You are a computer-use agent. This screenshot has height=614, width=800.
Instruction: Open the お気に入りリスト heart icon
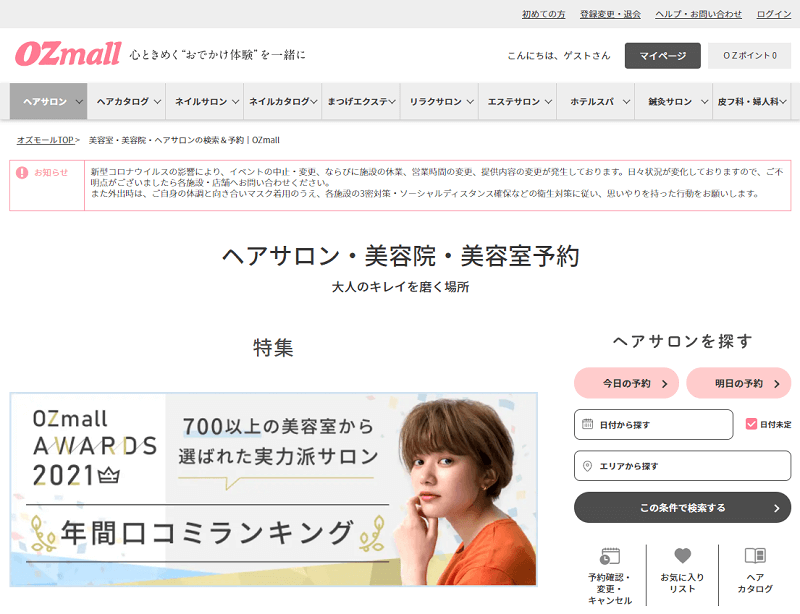tap(682, 555)
